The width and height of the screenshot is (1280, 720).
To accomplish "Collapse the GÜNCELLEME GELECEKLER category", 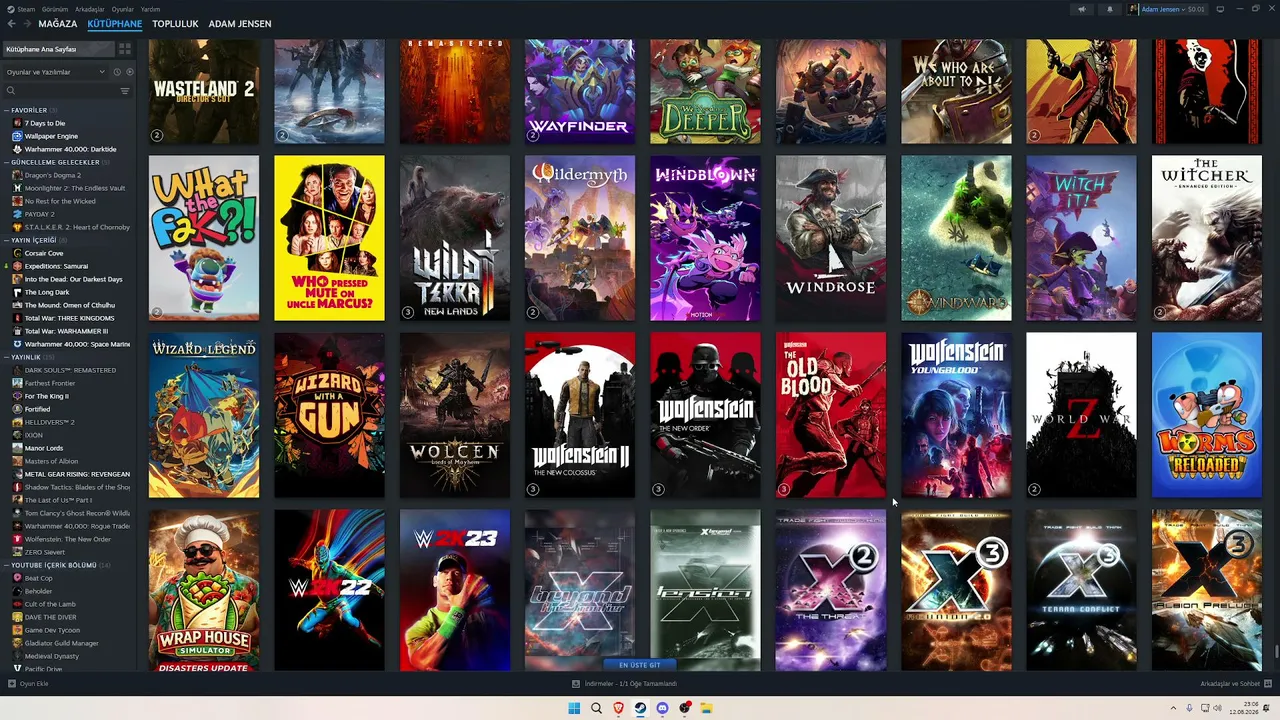I will tap(7, 162).
